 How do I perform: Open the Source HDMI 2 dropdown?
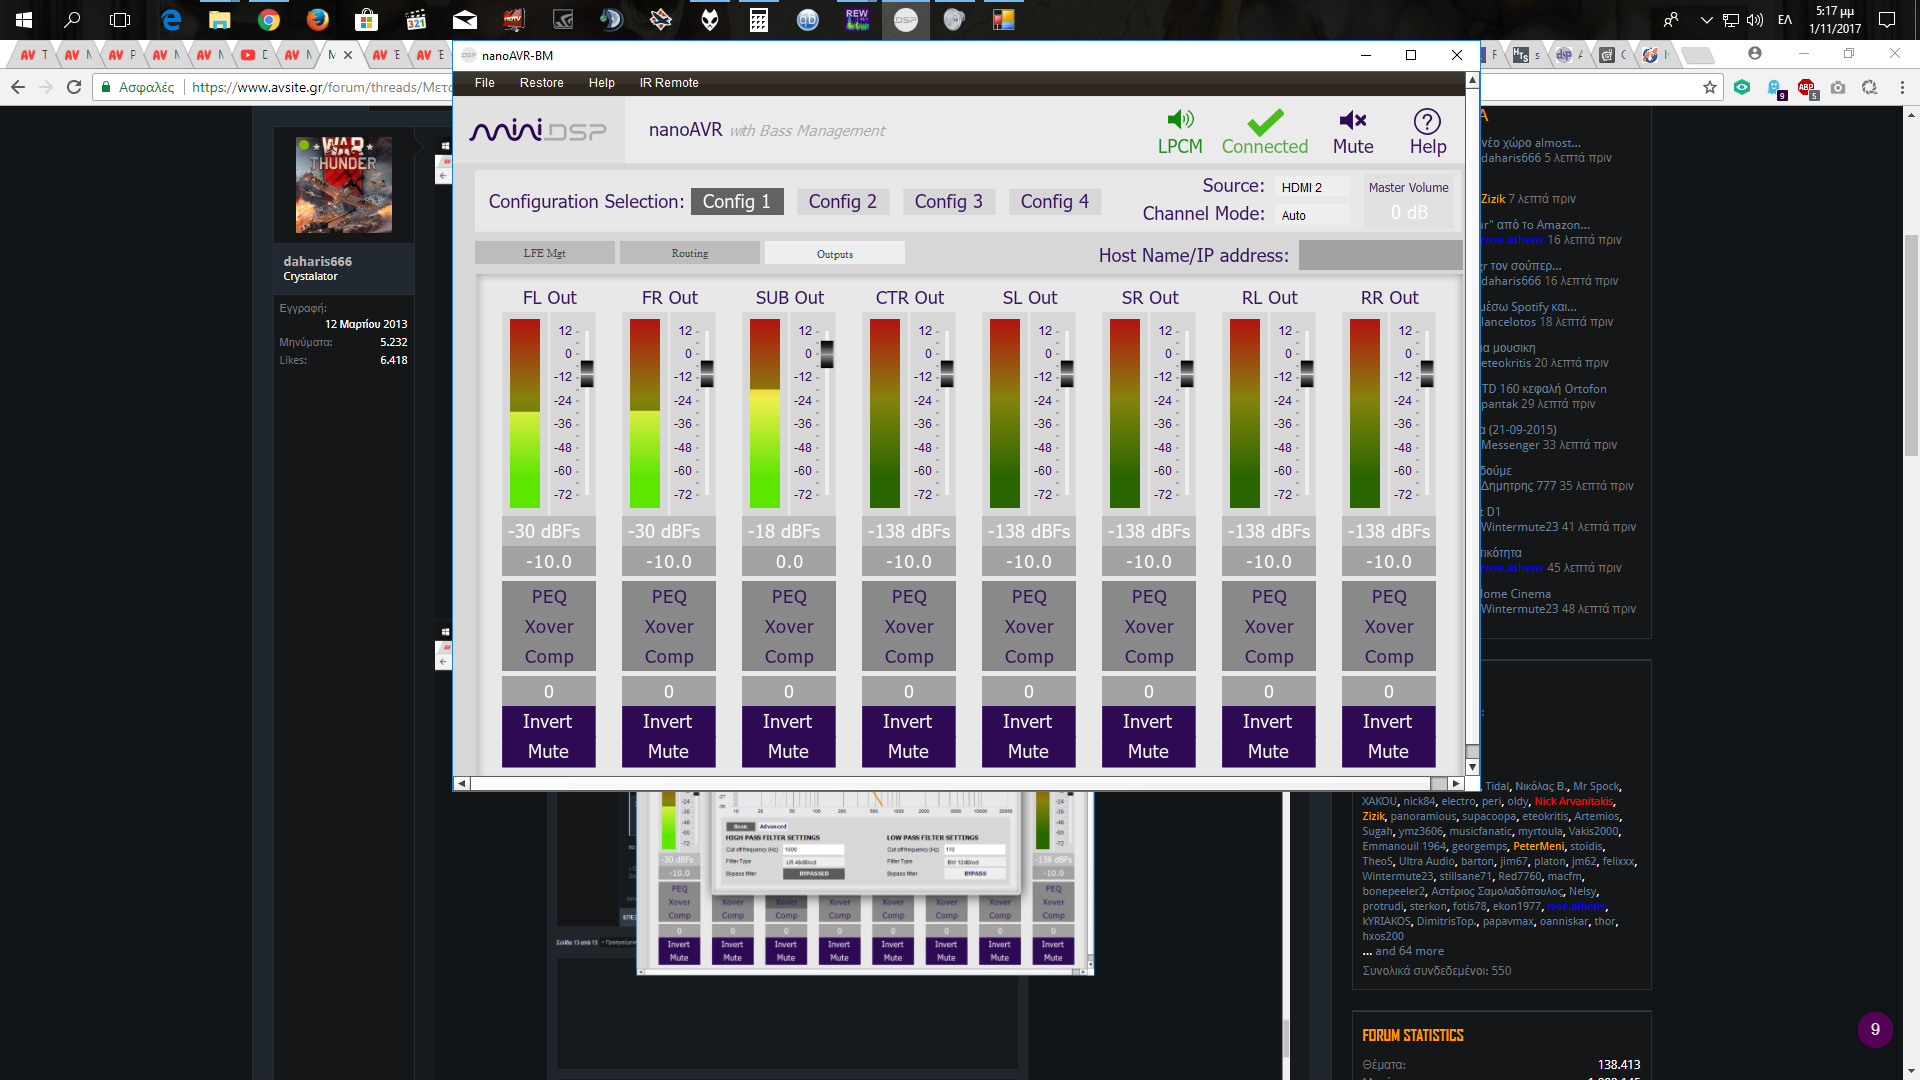click(1312, 187)
